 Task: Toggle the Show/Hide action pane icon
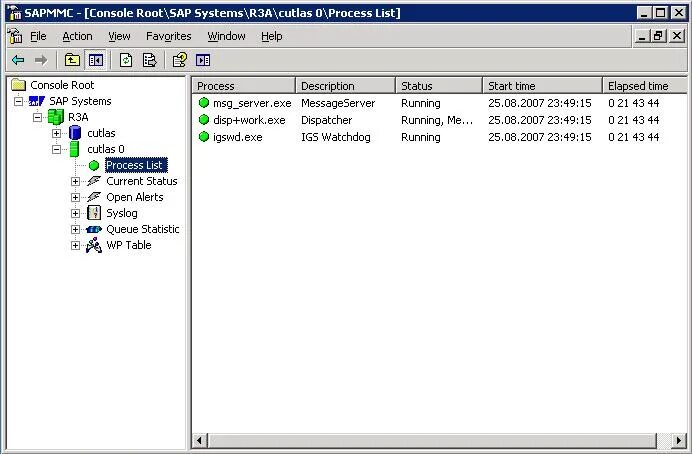pyautogui.click(x=203, y=60)
